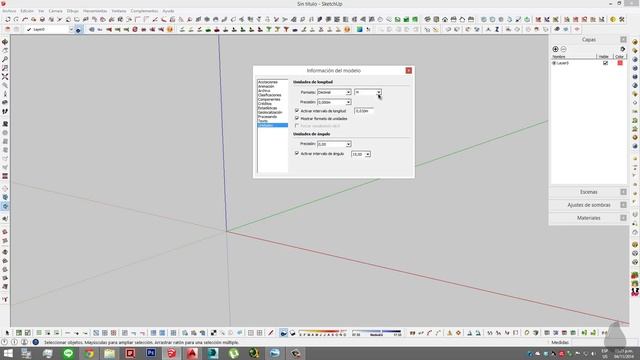Select Layer0 radio button in Capas panel
This screenshot has width=640, height=360.
point(554,63)
